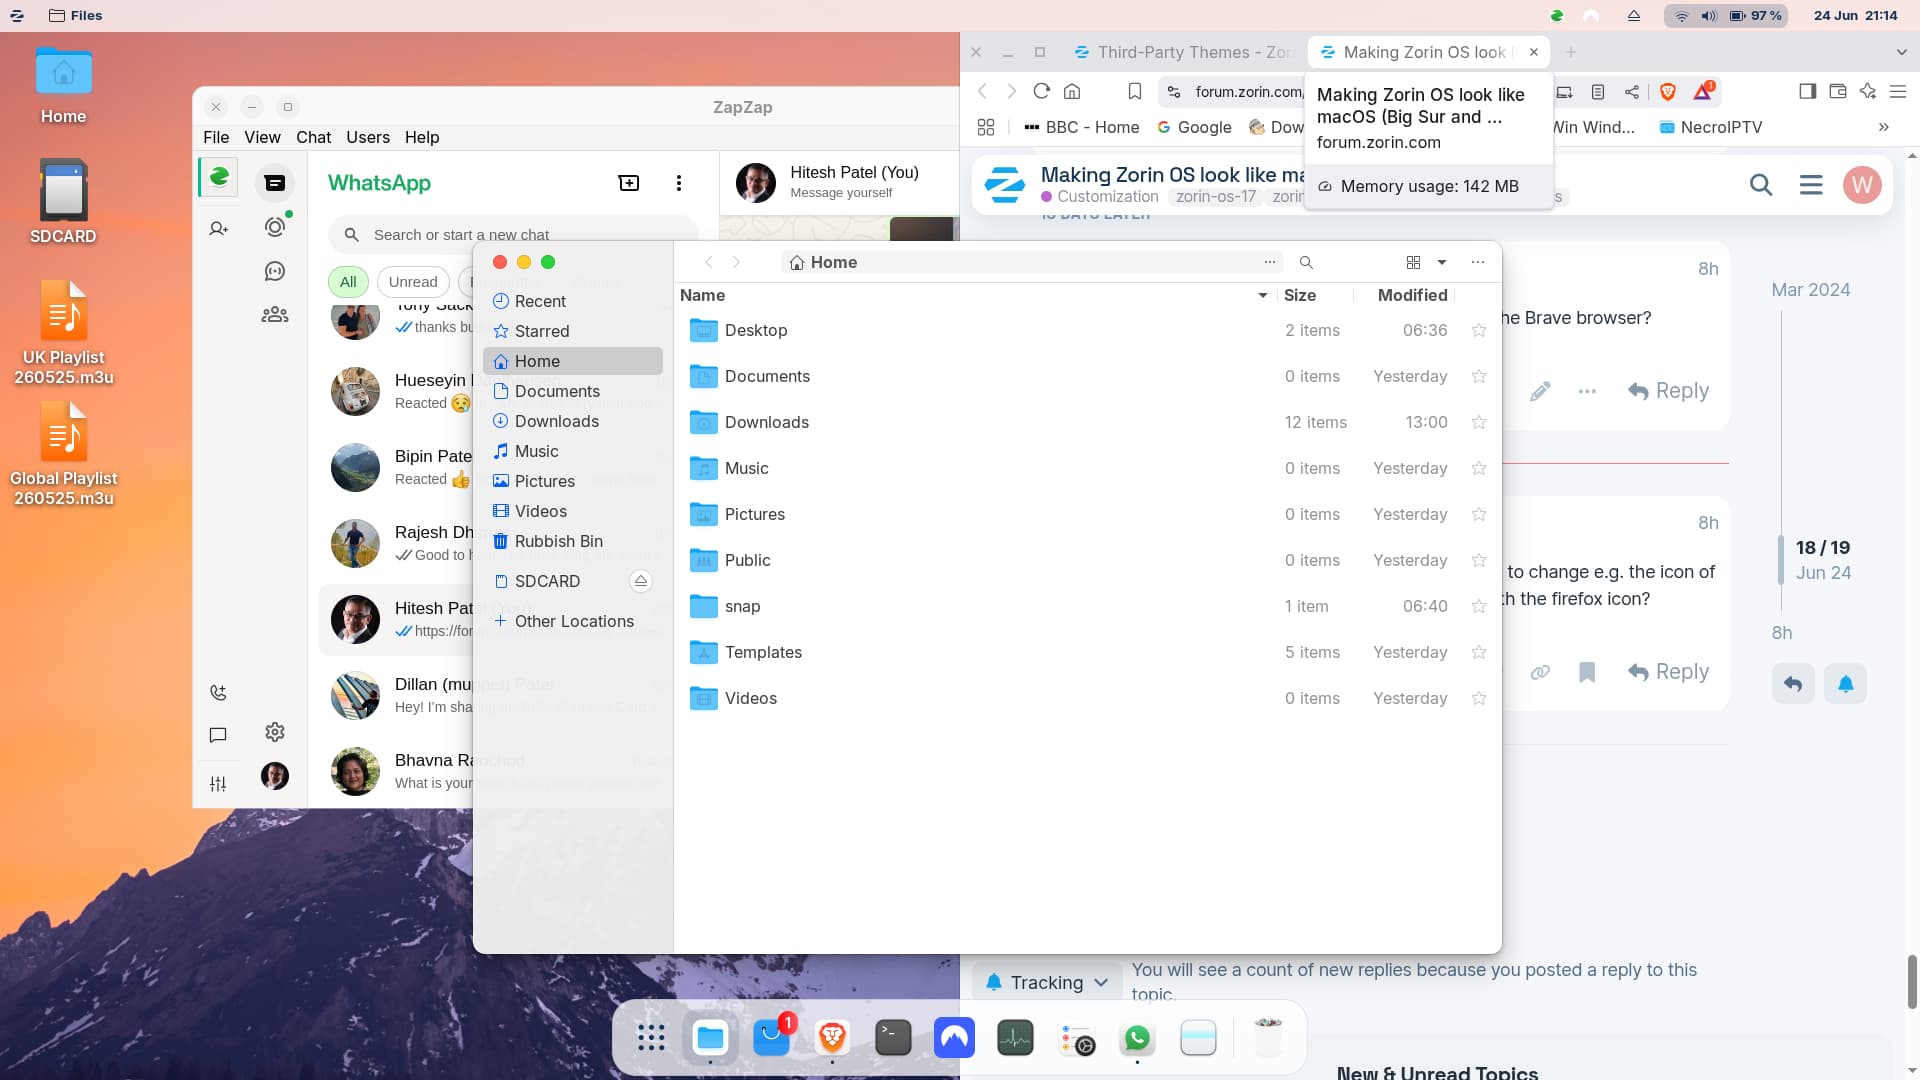Open Brave Rewards triangle icon in address bar
Image resolution: width=1920 pixels, height=1080 pixels.
pyautogui.click(x=1702, y=91)
